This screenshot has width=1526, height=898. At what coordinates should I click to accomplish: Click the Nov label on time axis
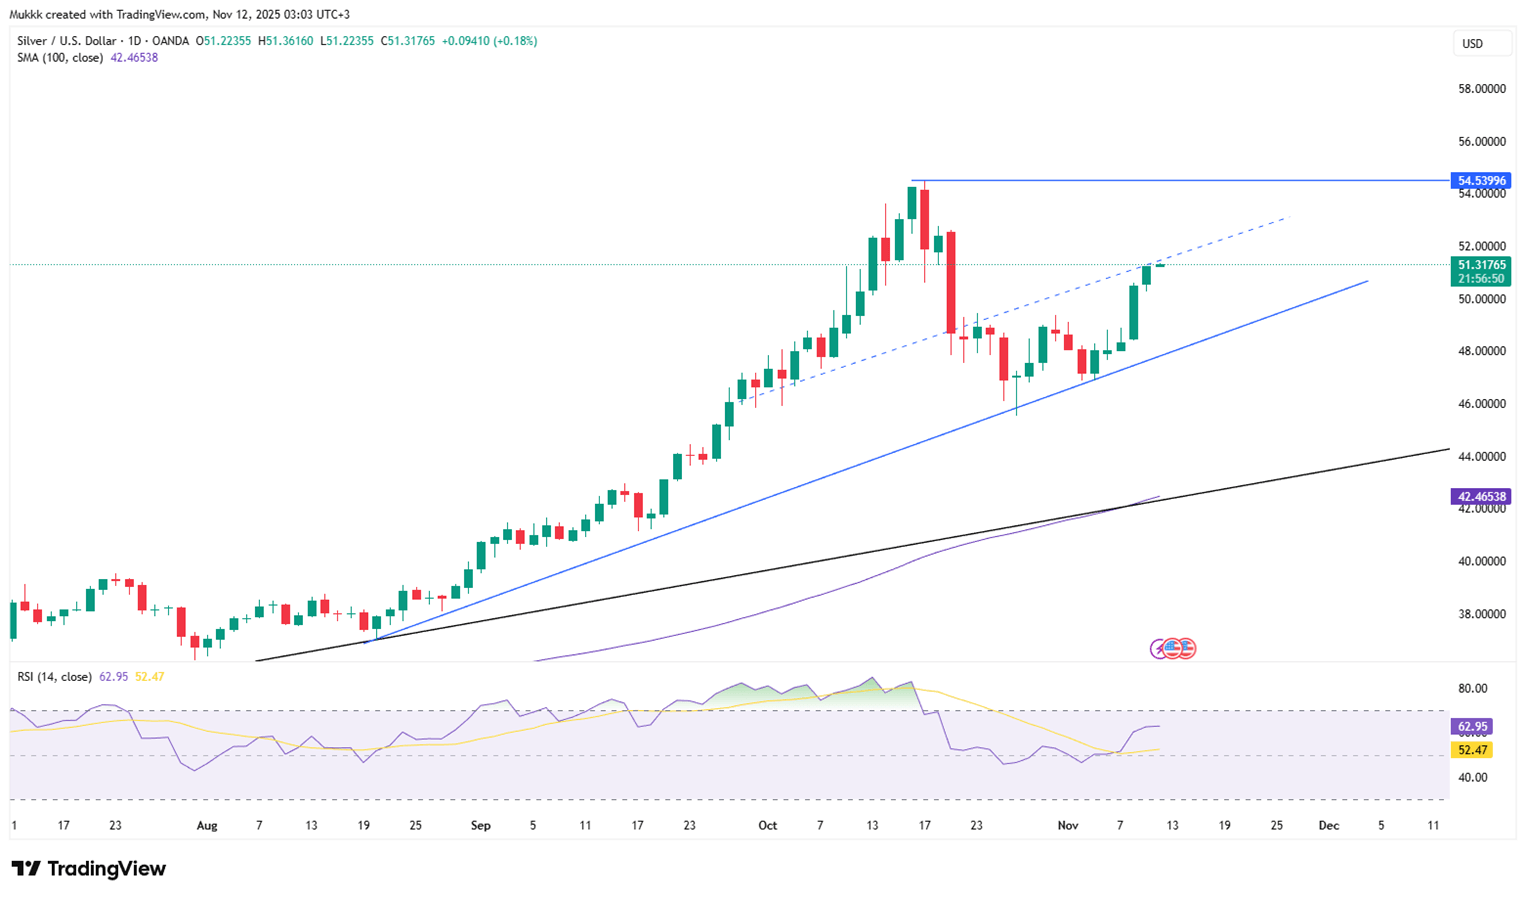coord(1068,826)
